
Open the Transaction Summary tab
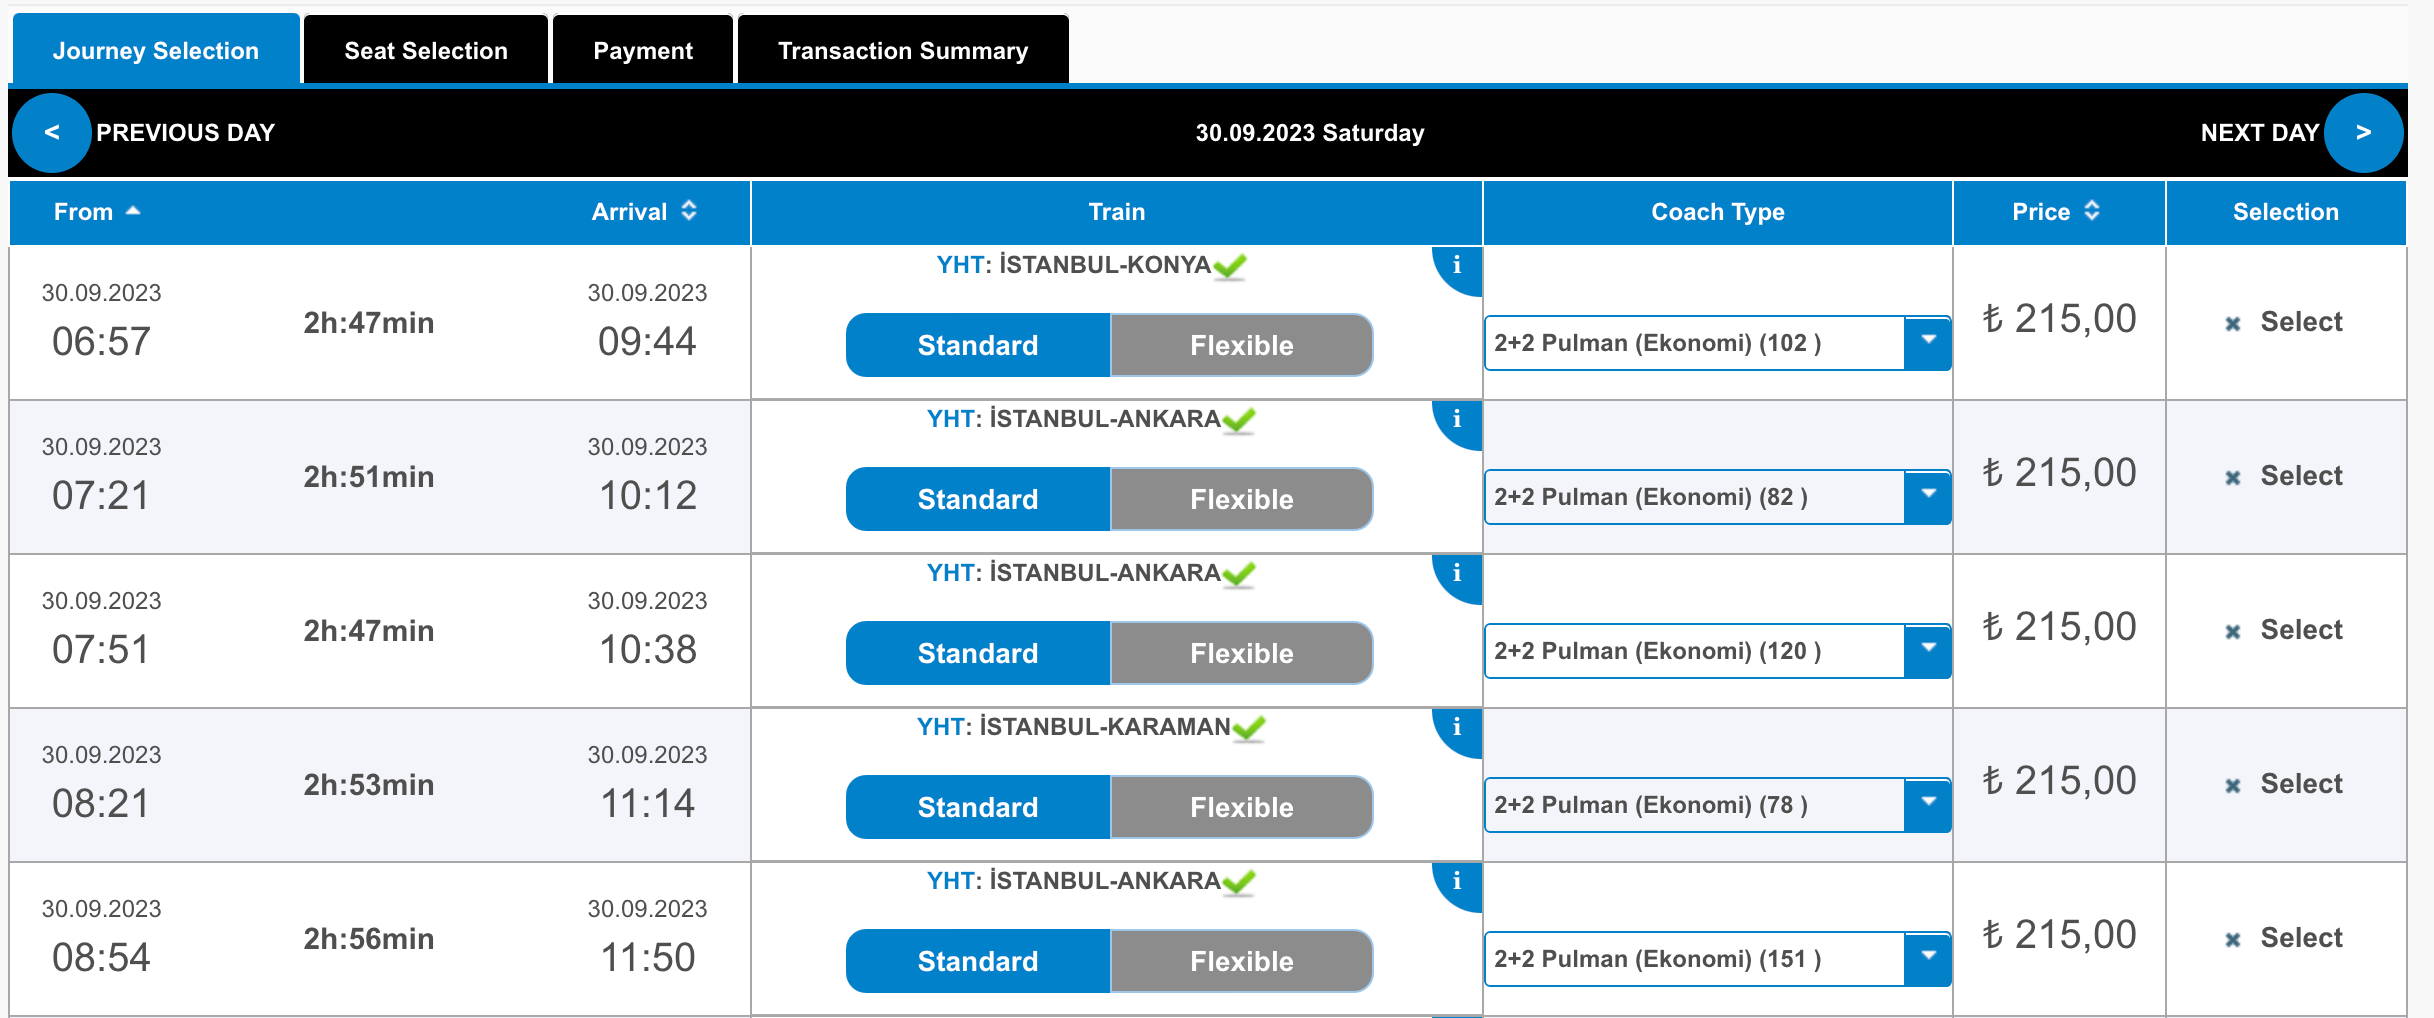click(903, 50)
